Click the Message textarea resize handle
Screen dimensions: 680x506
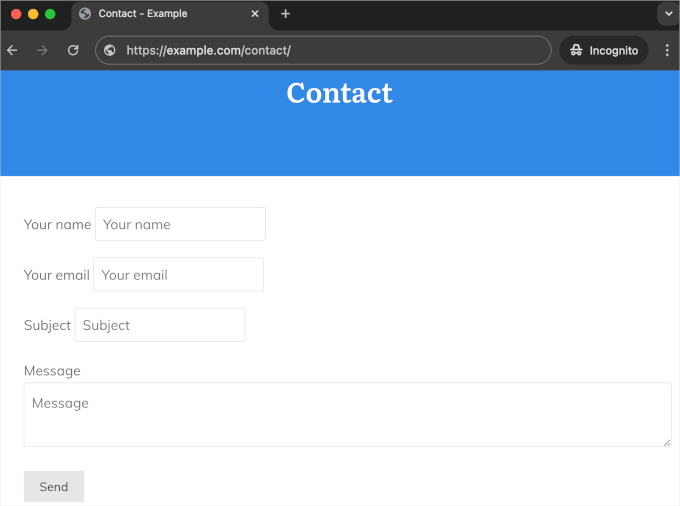[667, 442]
